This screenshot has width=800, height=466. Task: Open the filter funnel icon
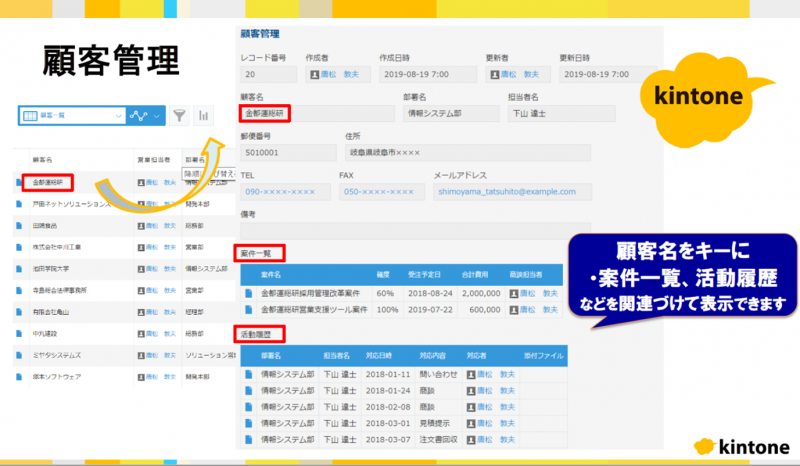tap(179, 115)
